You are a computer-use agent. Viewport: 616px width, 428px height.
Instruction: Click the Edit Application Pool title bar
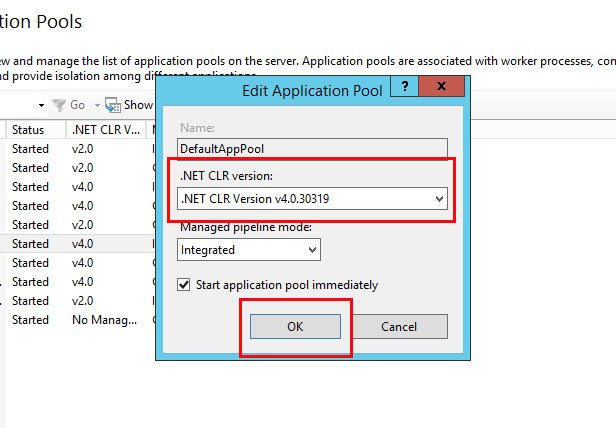[312, 91]
